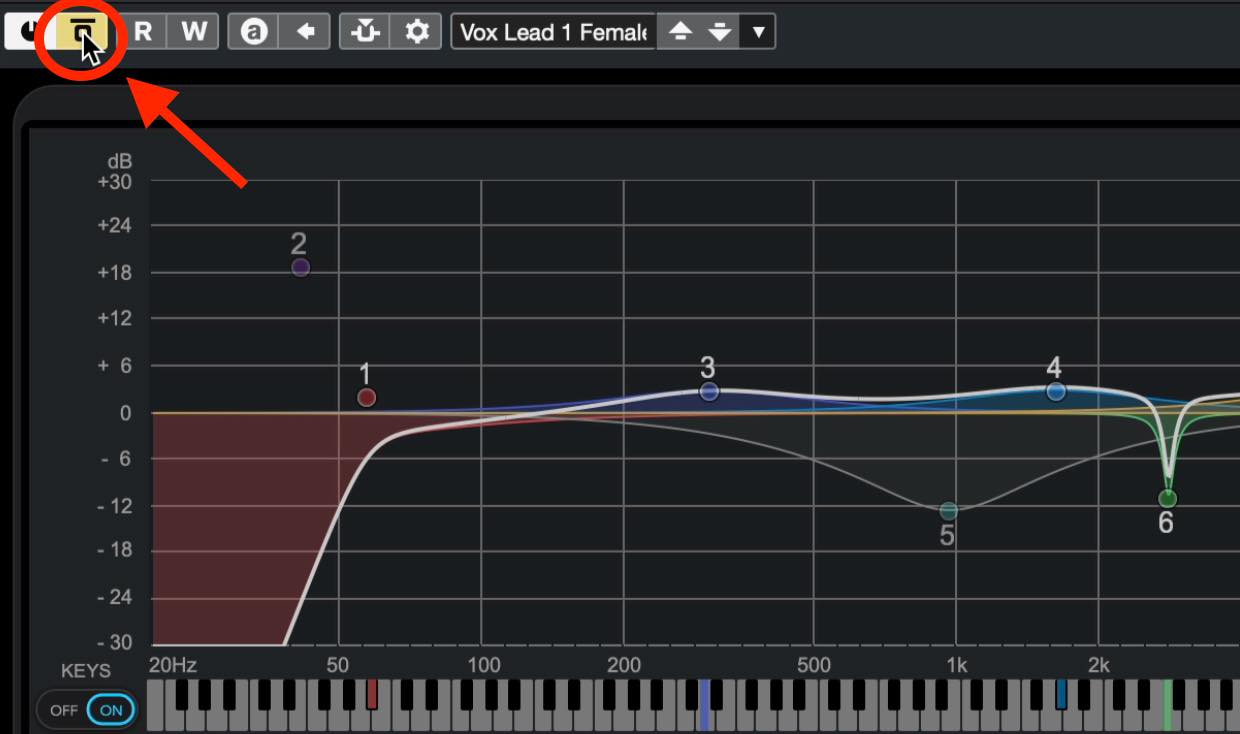Click the Vox Lead 1 Female preset field

554,31
